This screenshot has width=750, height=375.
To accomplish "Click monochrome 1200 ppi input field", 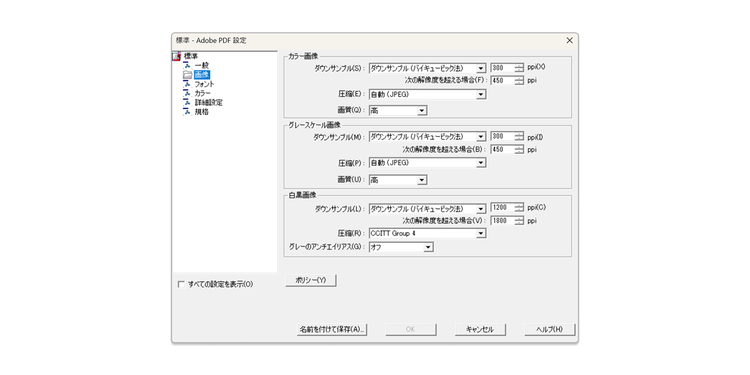I will pos(503,208).
